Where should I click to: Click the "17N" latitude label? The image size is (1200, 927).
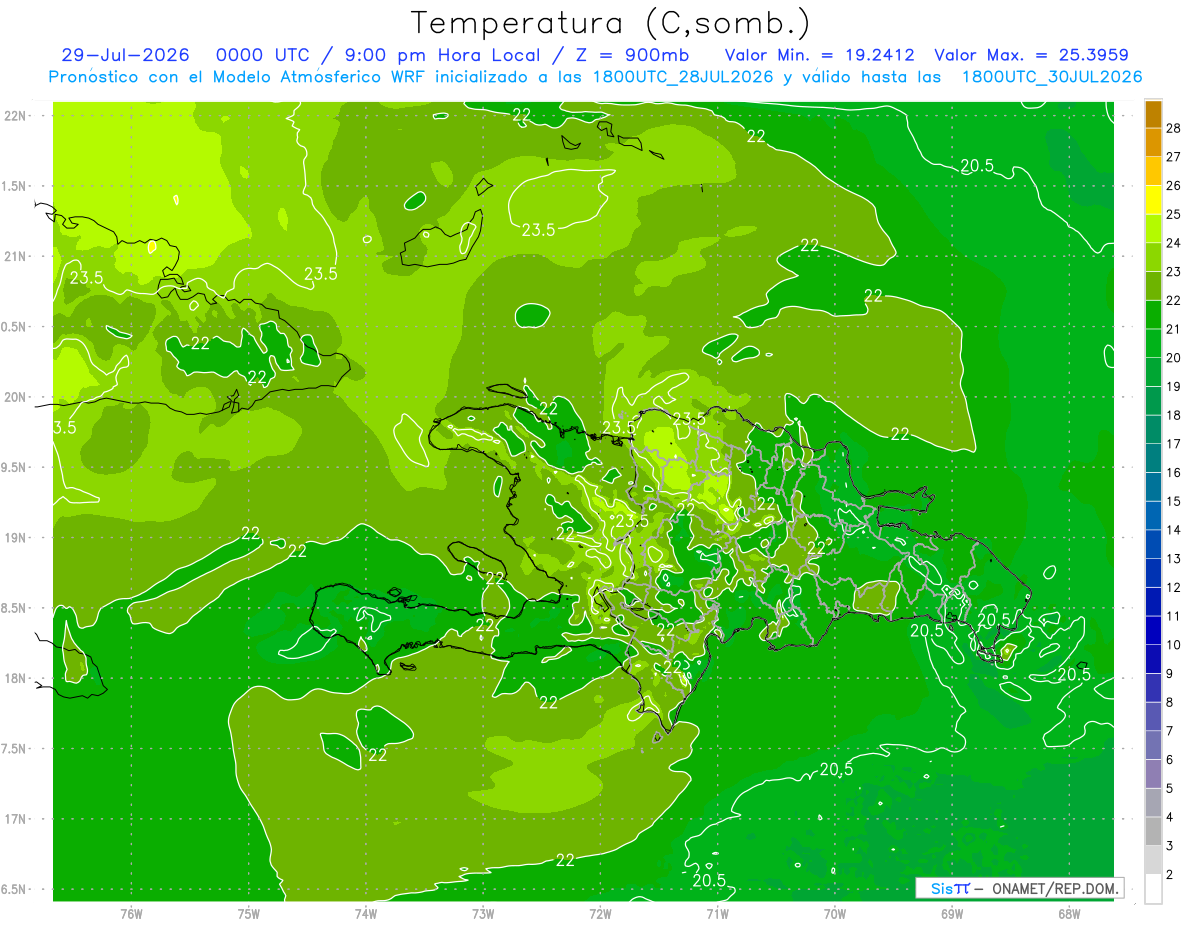[16, 819]
